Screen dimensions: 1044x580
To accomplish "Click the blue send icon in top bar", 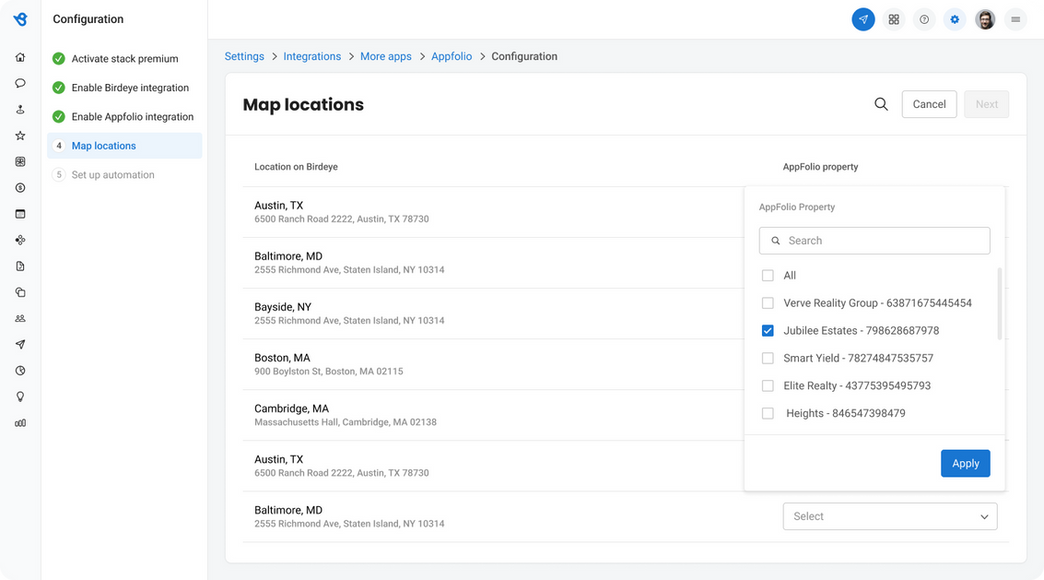I will (x=863, y=19).
